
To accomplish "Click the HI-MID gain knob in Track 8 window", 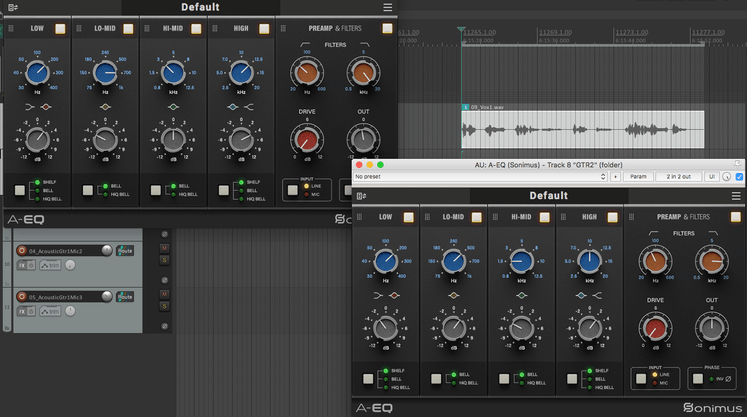I will [521, 328].
